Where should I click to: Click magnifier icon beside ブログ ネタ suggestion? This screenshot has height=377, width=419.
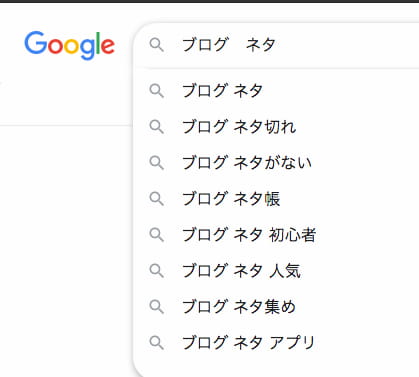point(156,91)
